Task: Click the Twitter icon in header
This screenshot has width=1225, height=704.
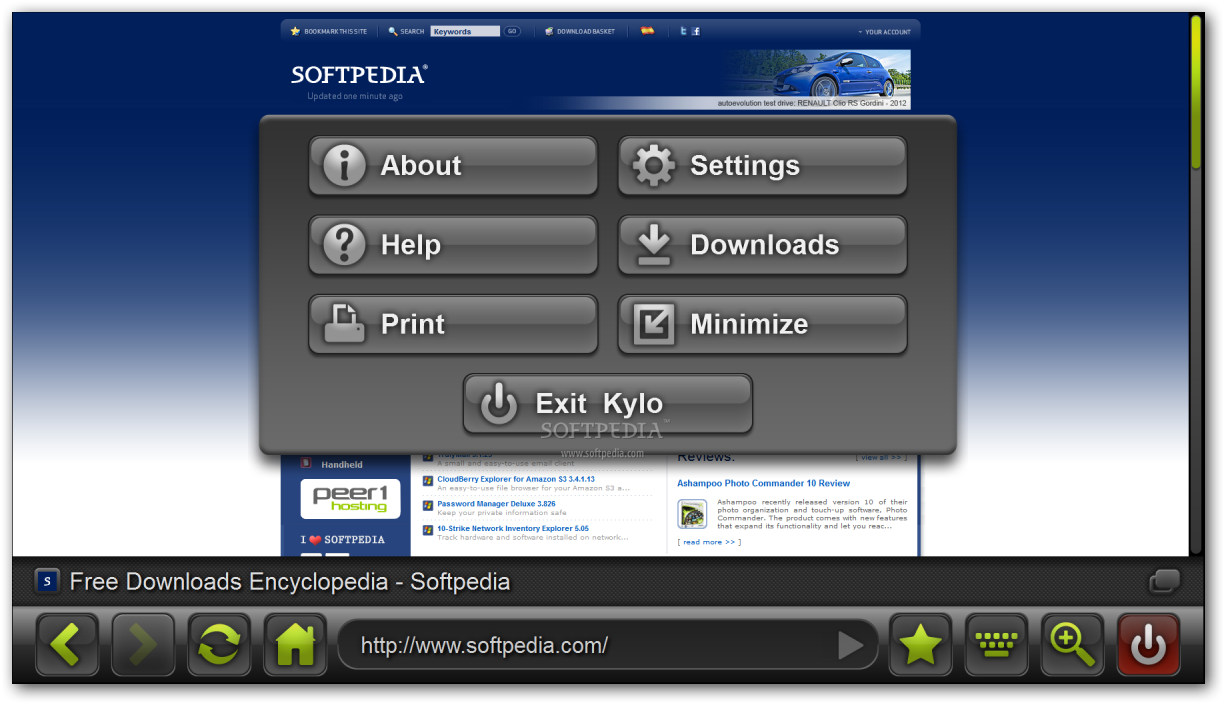Action: (x=684, y=31)
